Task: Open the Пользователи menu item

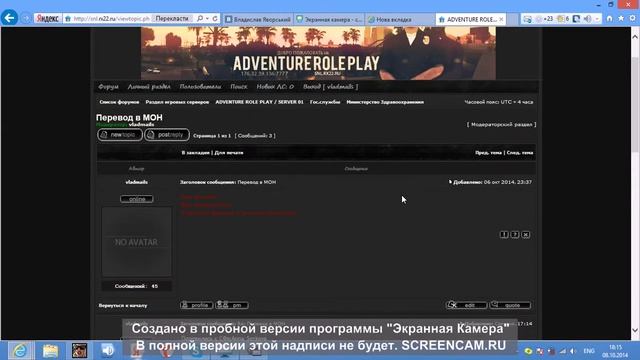Action: point(200,87)
